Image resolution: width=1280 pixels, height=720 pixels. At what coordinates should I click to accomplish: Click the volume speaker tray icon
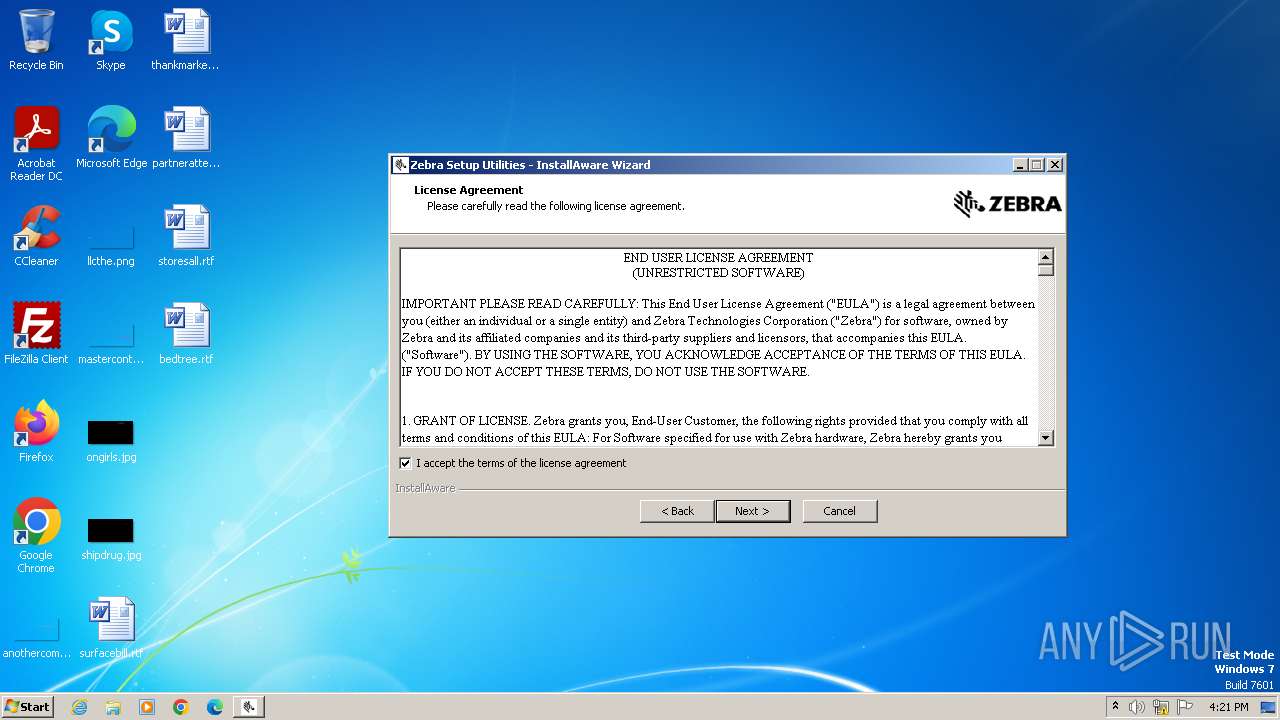(x=1137, y=707)
